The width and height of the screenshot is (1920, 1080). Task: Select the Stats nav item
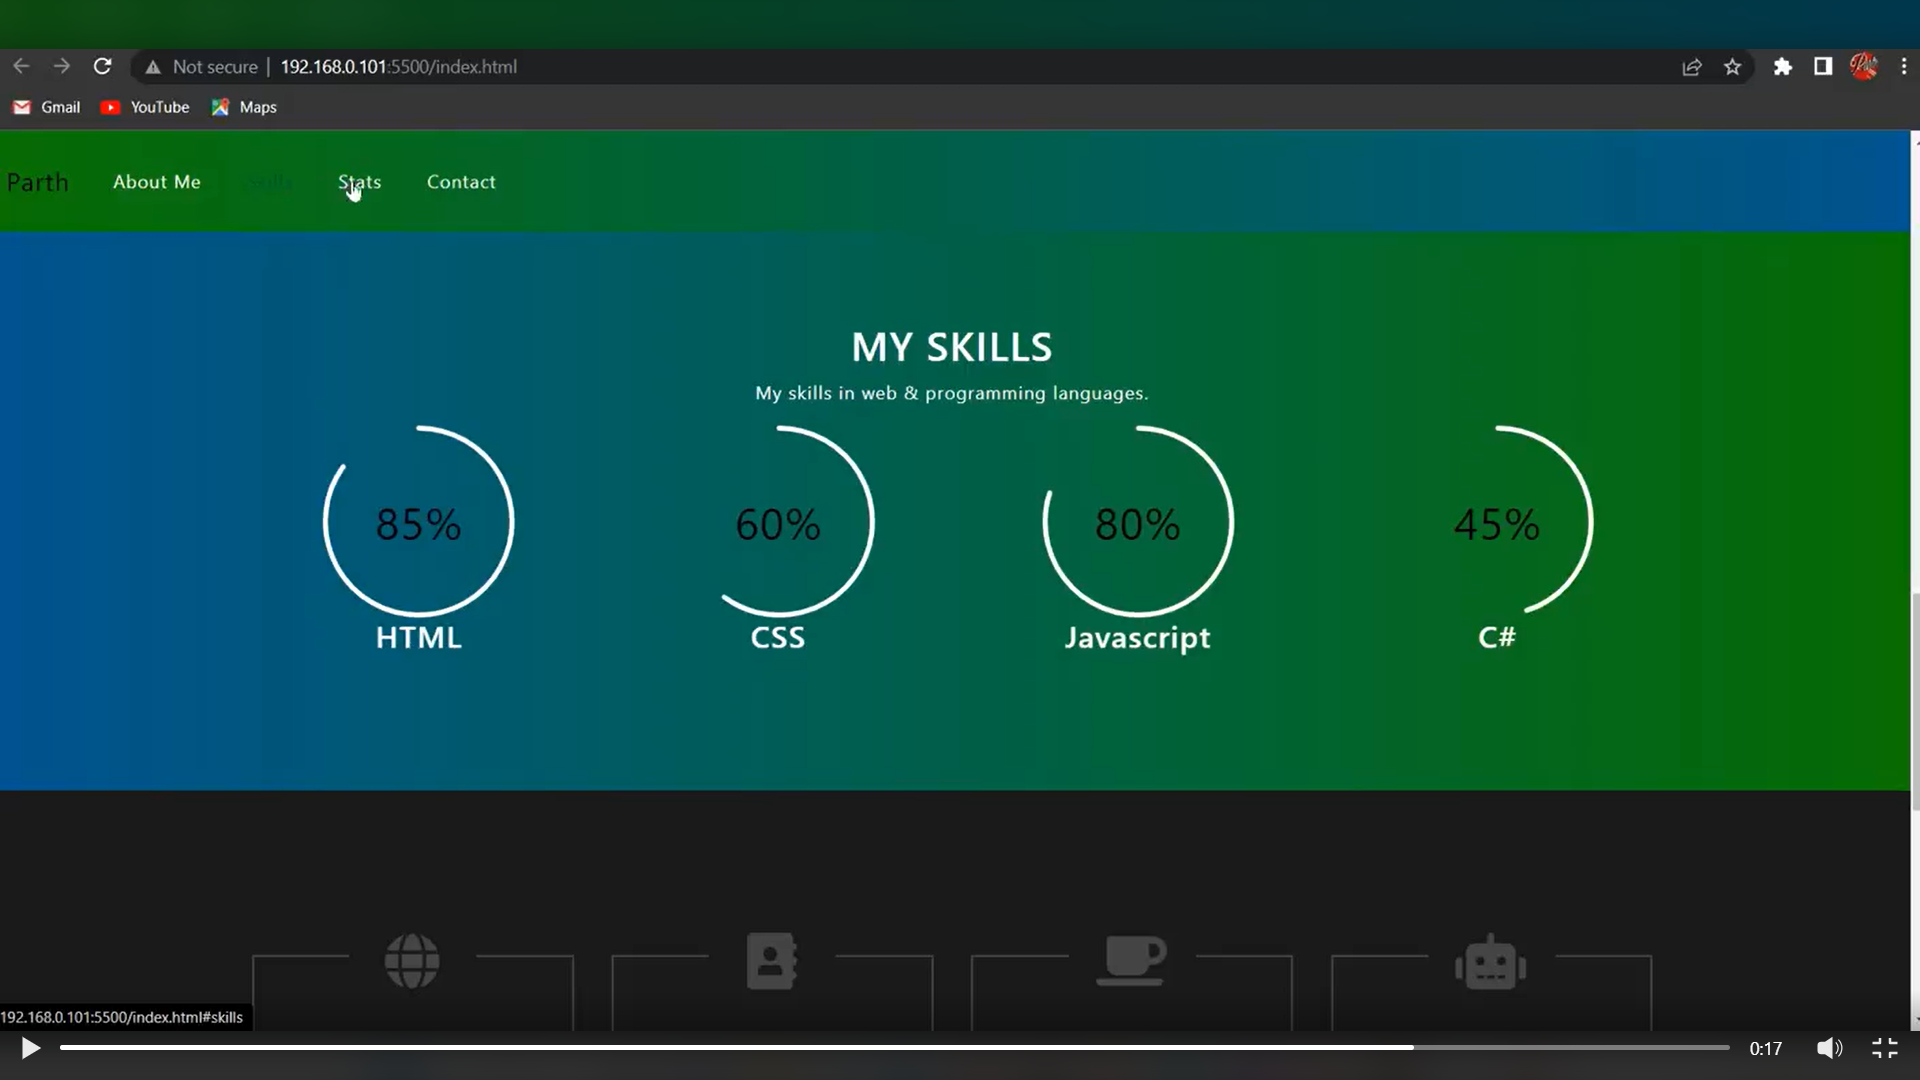click(360, 182)
